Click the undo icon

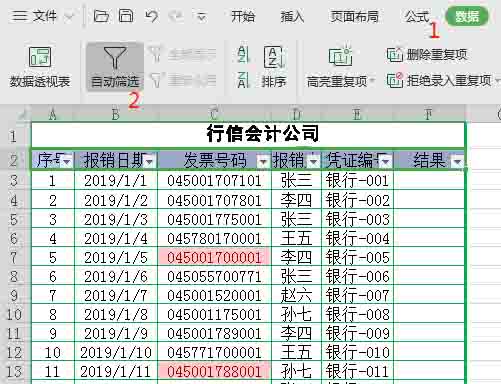pyautogui.click(x=152, y=16)
